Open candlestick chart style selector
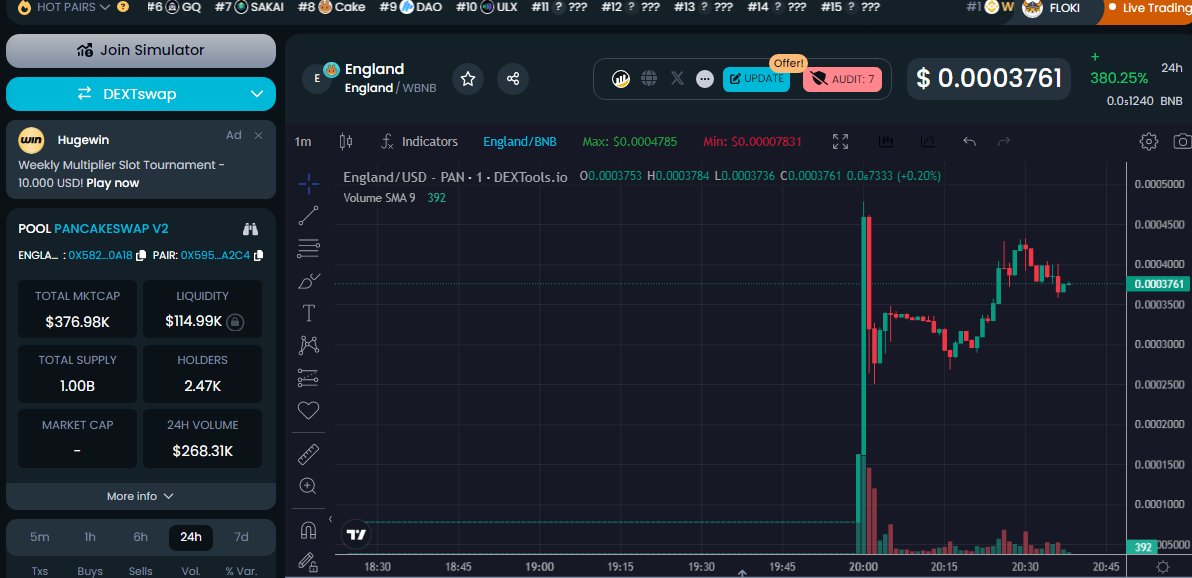1192x578 pixels. click(x=345, y=141)
